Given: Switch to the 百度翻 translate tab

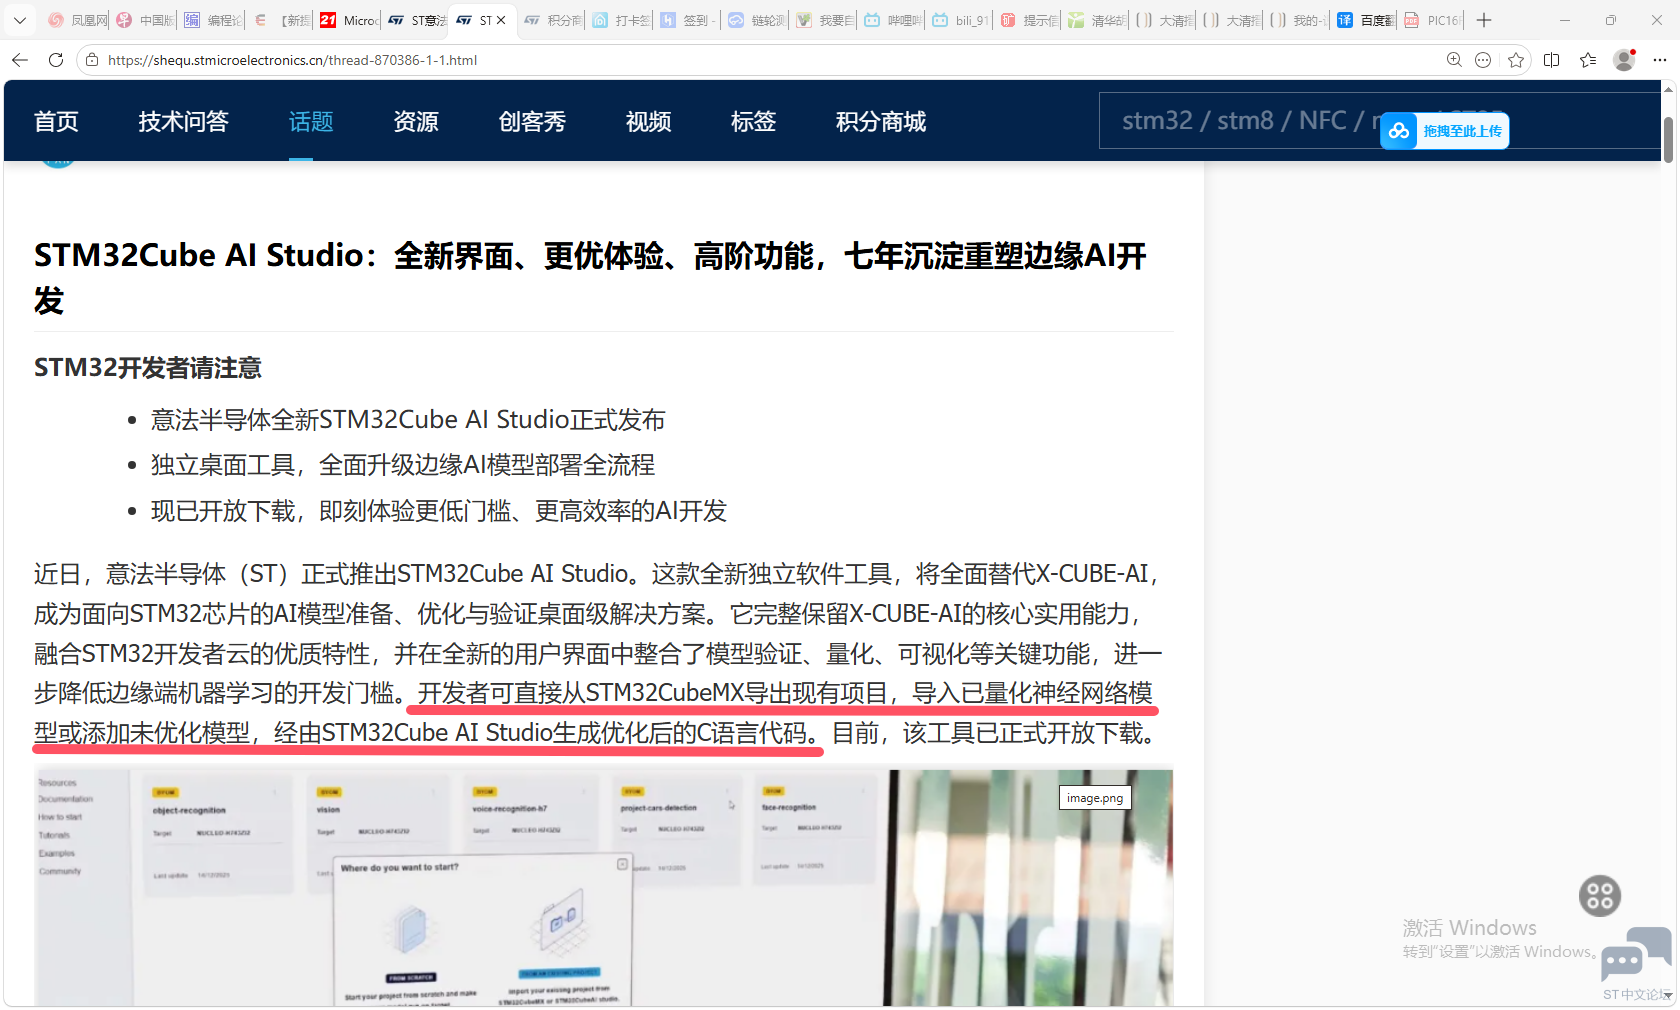Looking at the screenshot, I should point(1365,20).
